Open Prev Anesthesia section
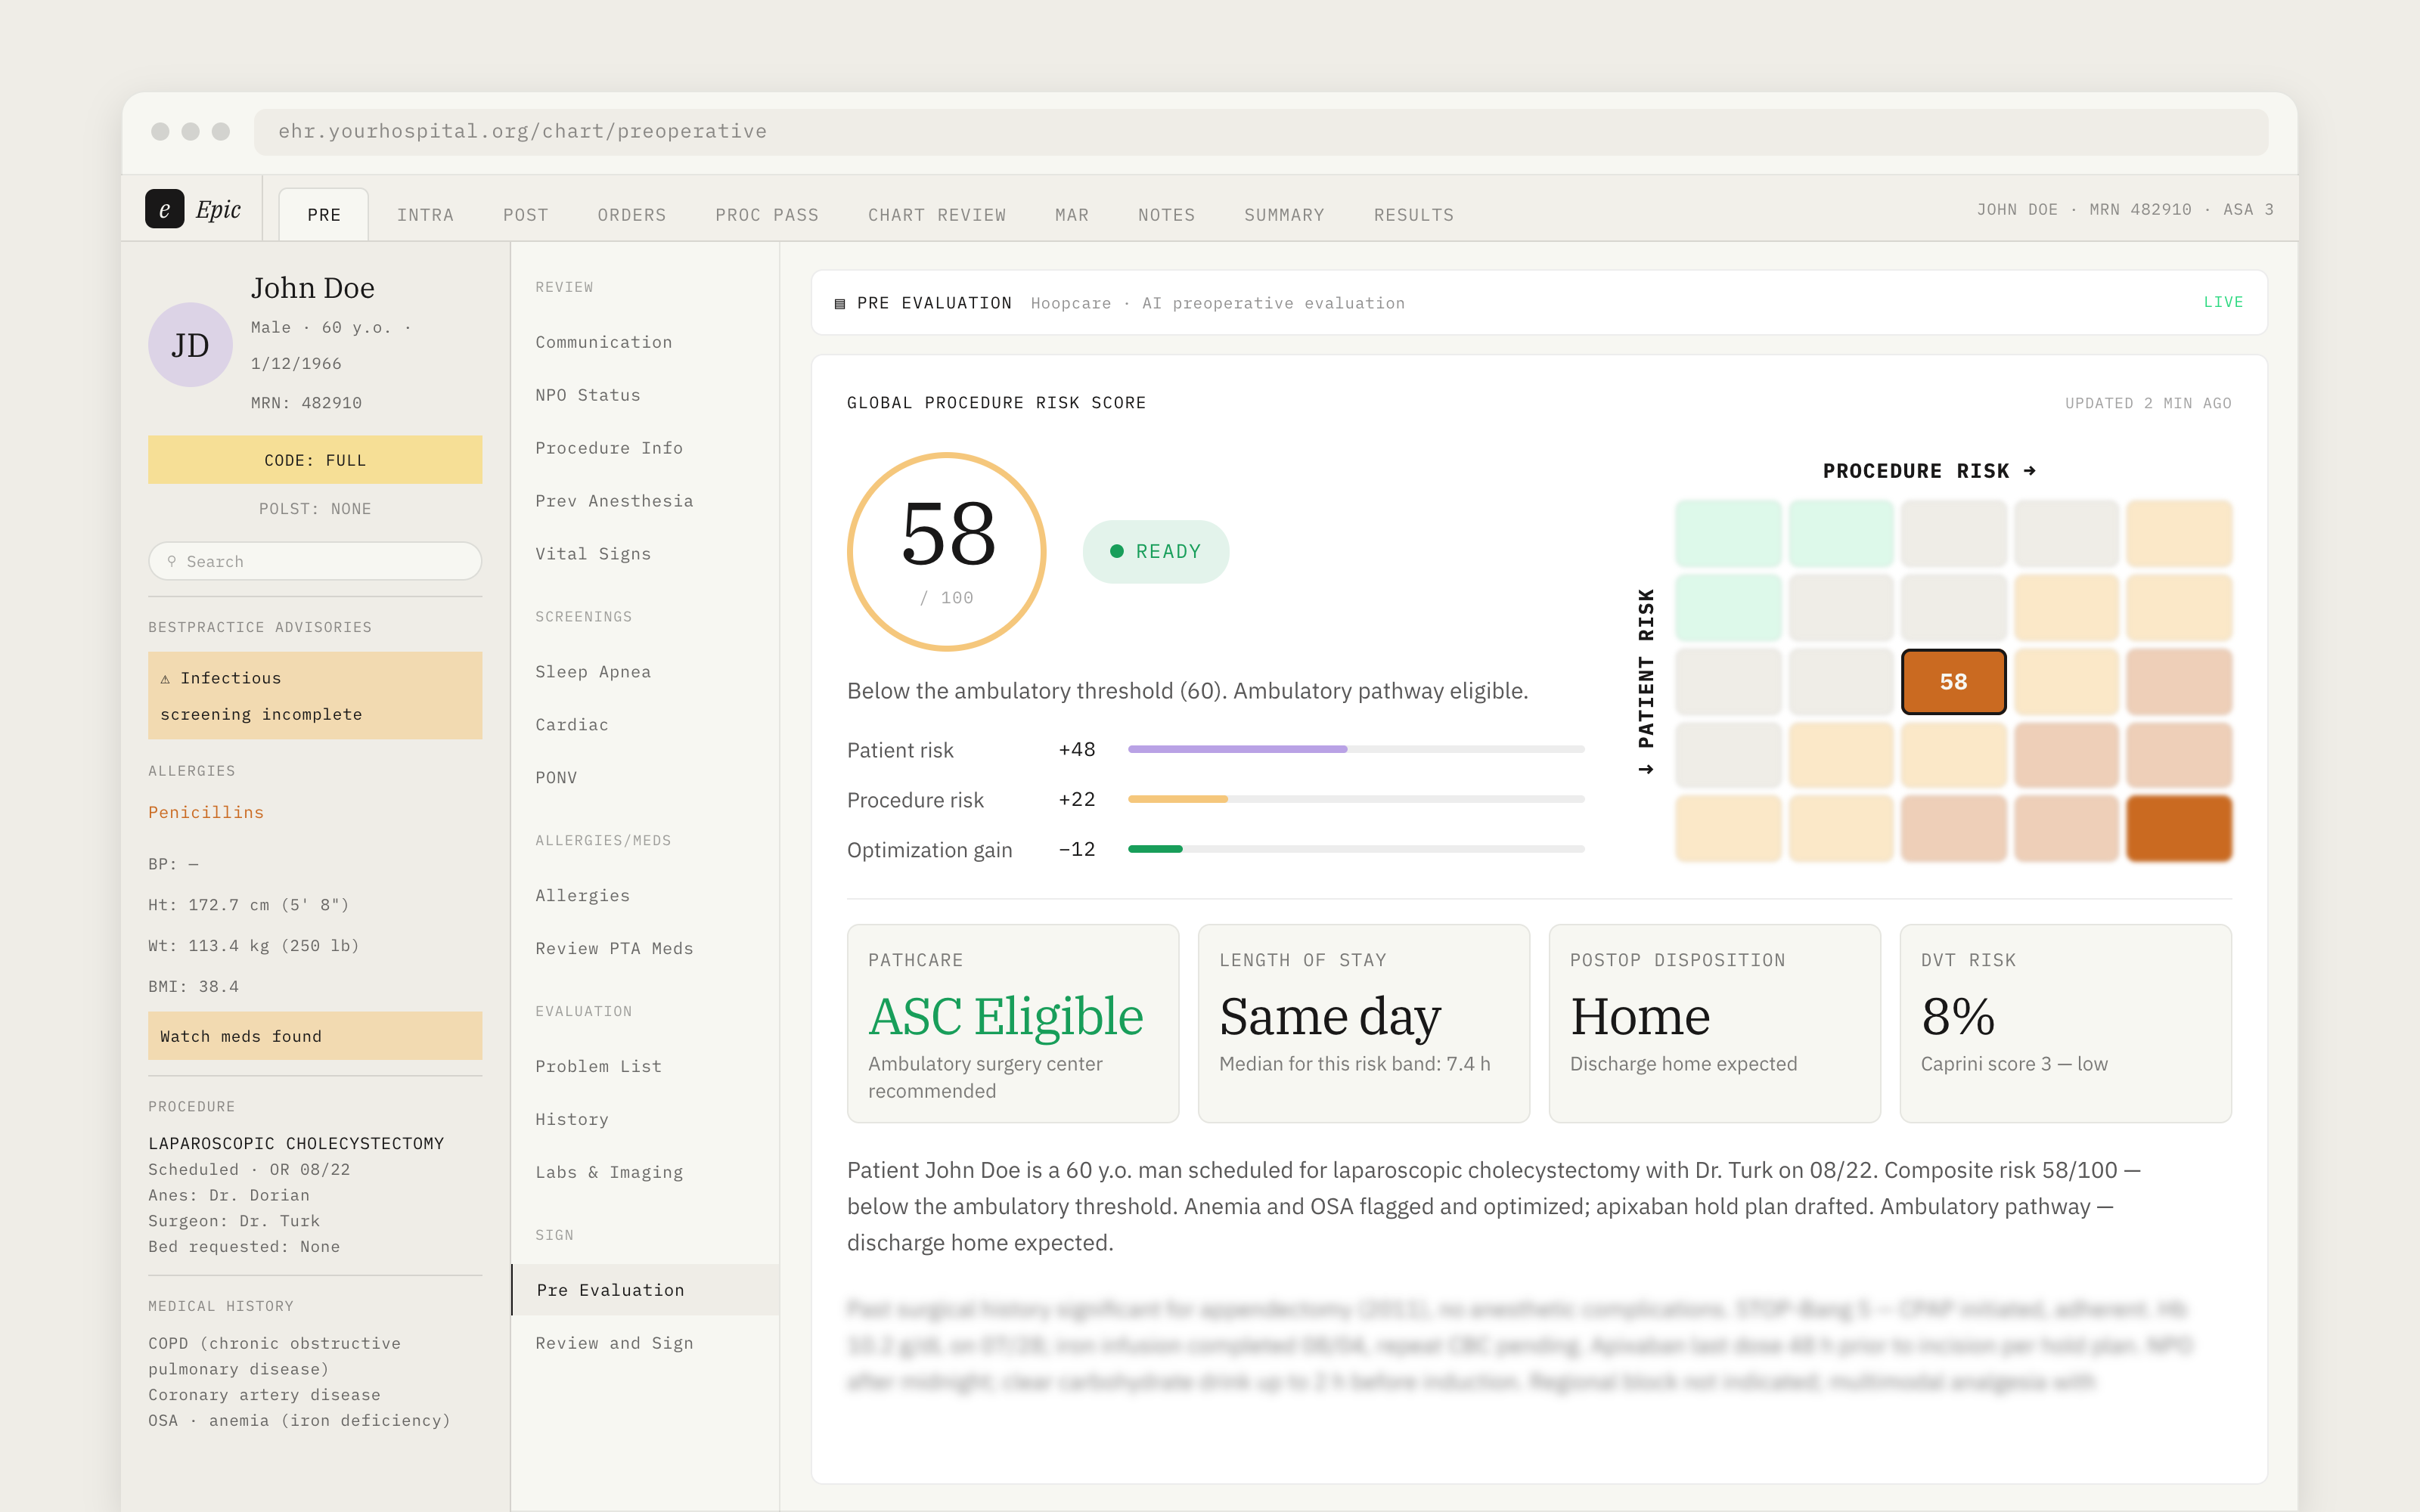This screenshot has width=2420, height=1512. pos(614,501)
